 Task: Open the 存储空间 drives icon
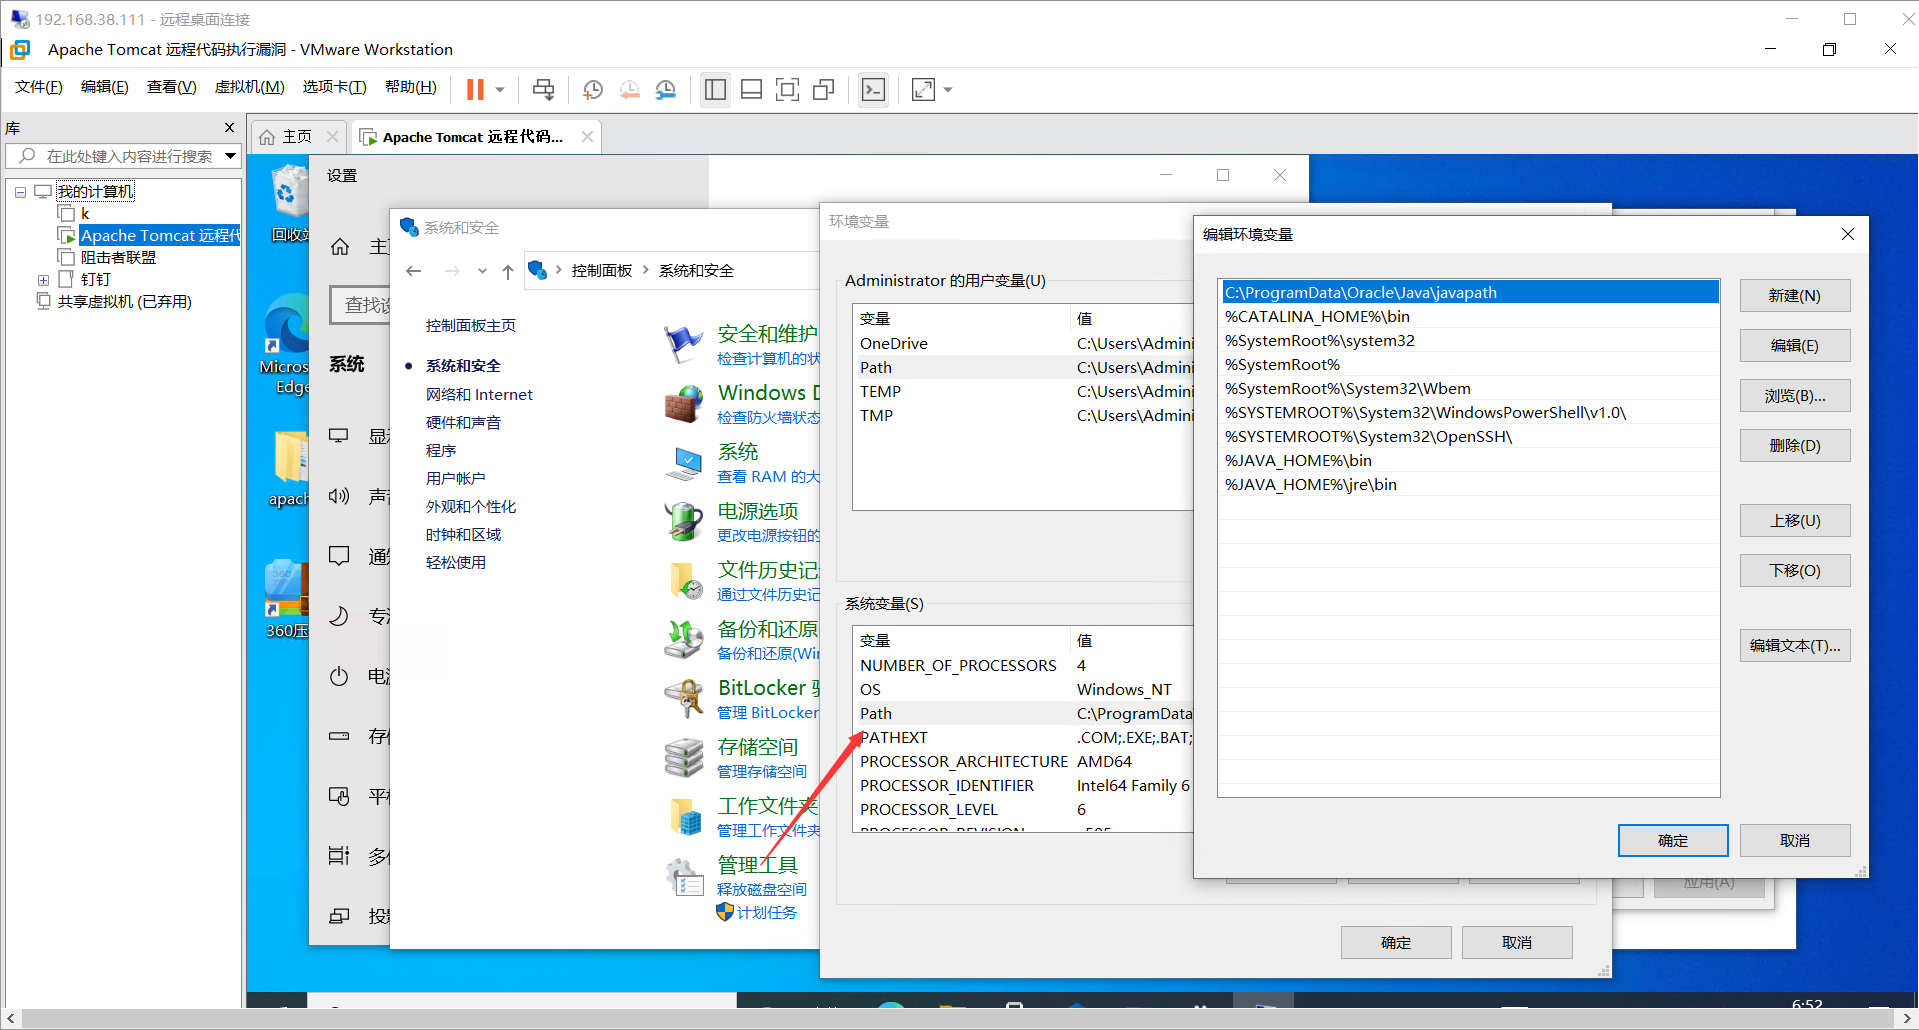pos(684,758)
